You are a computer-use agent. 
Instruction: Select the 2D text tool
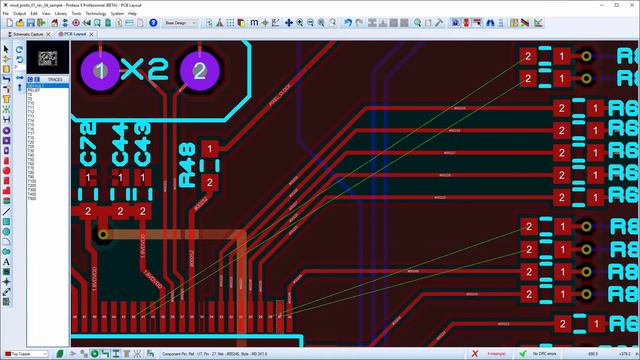(x=6, y=262)
